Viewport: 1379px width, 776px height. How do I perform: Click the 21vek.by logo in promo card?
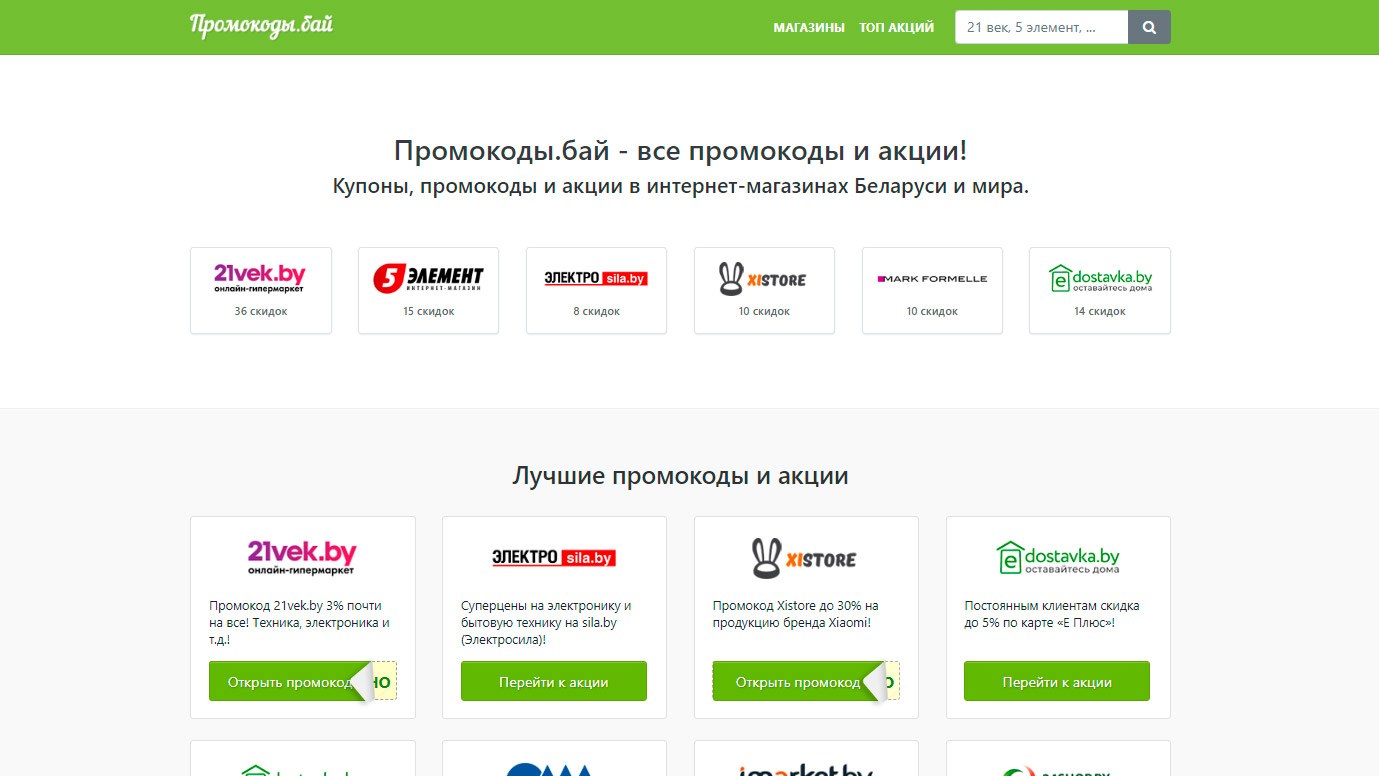click(x=302, y=557)
